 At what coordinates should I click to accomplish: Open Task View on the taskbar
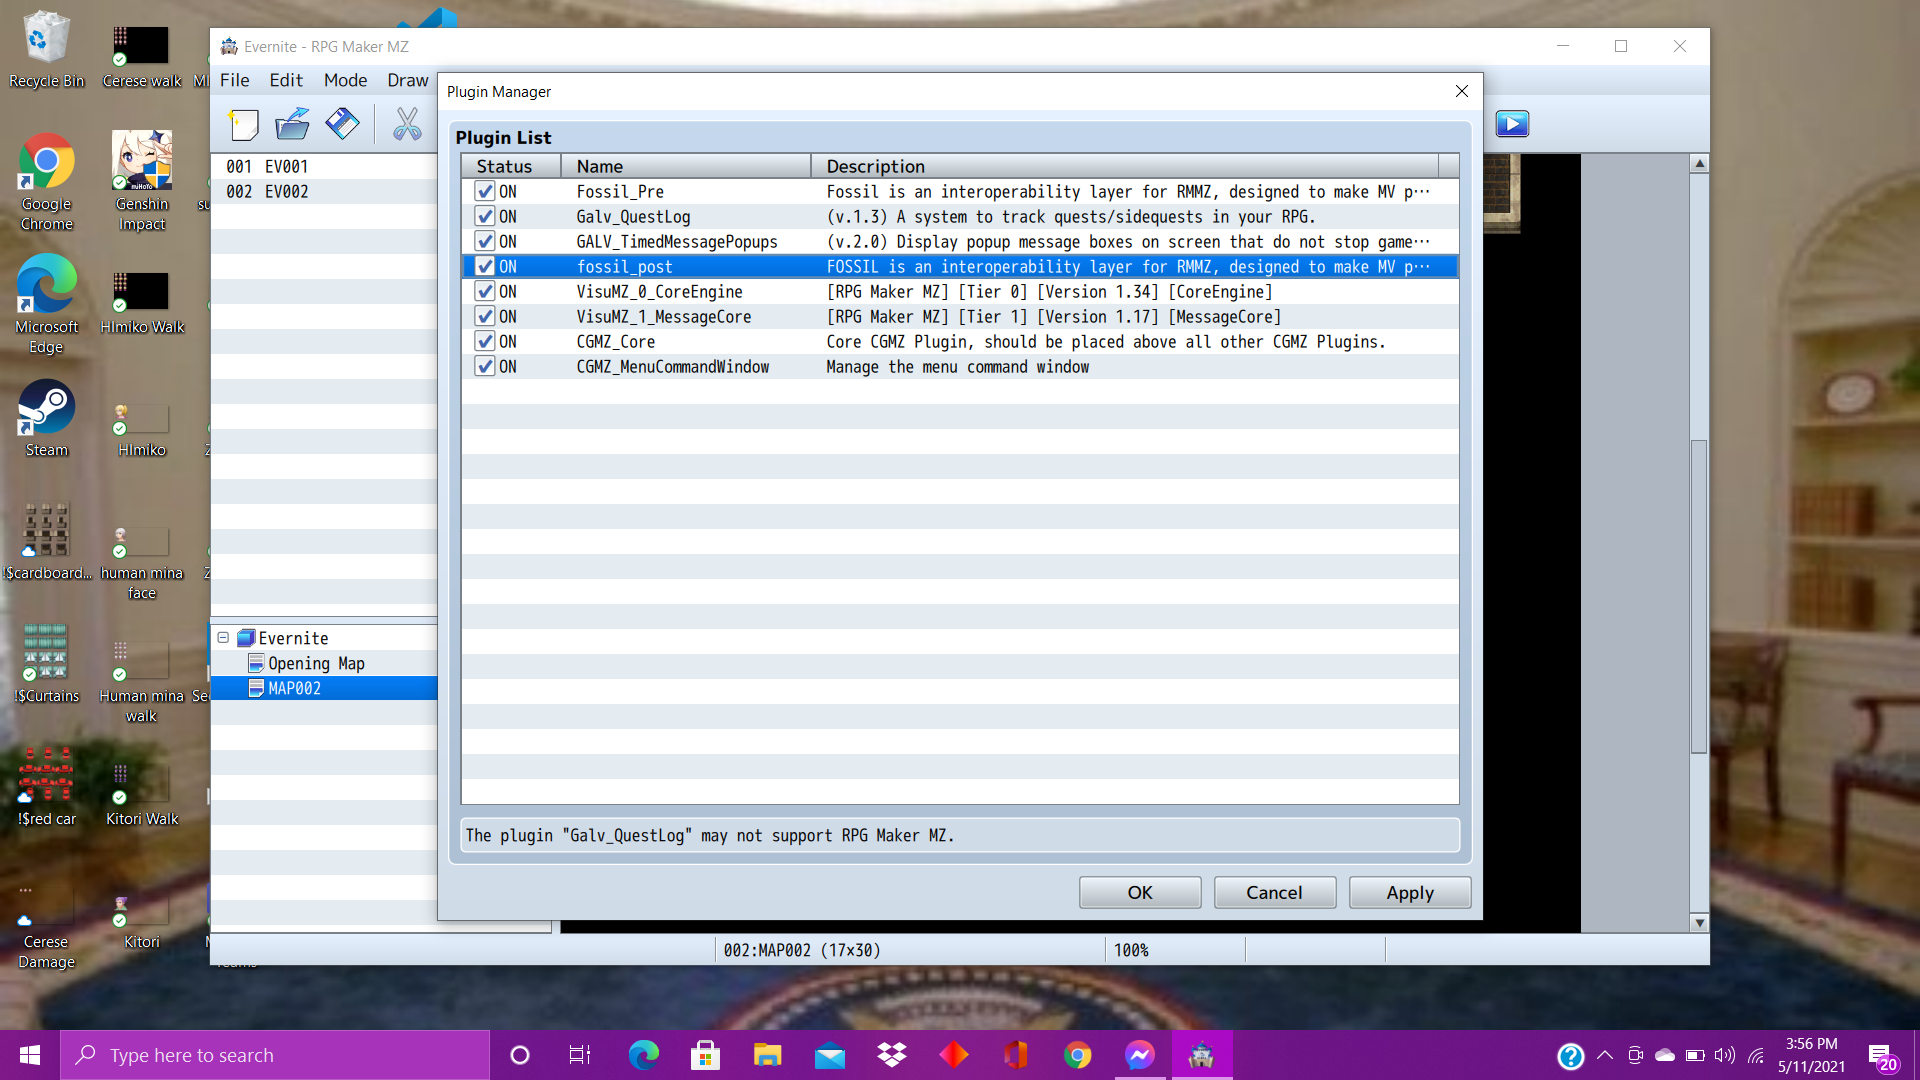point(580,1055)
